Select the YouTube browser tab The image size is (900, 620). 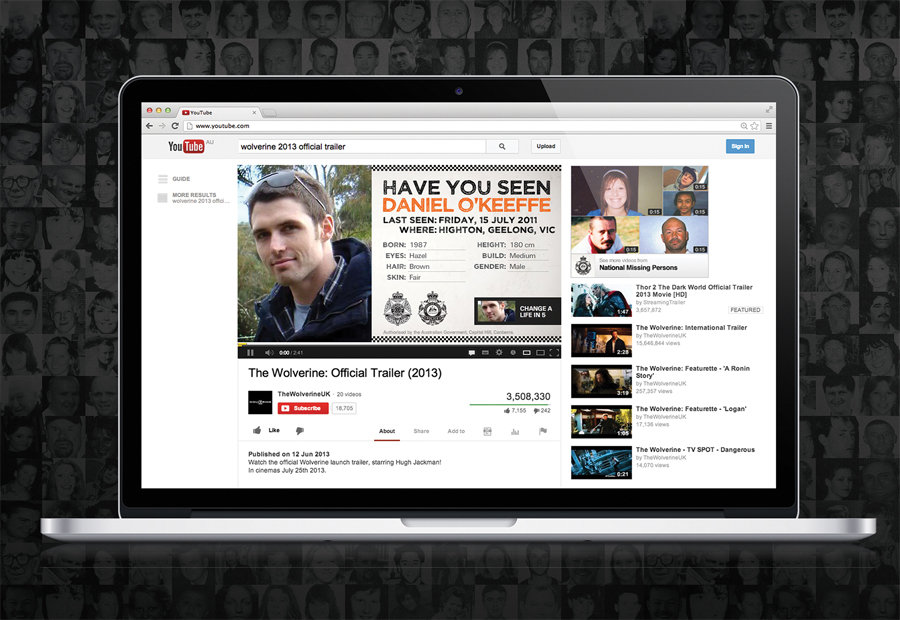(x=218, y=113)
